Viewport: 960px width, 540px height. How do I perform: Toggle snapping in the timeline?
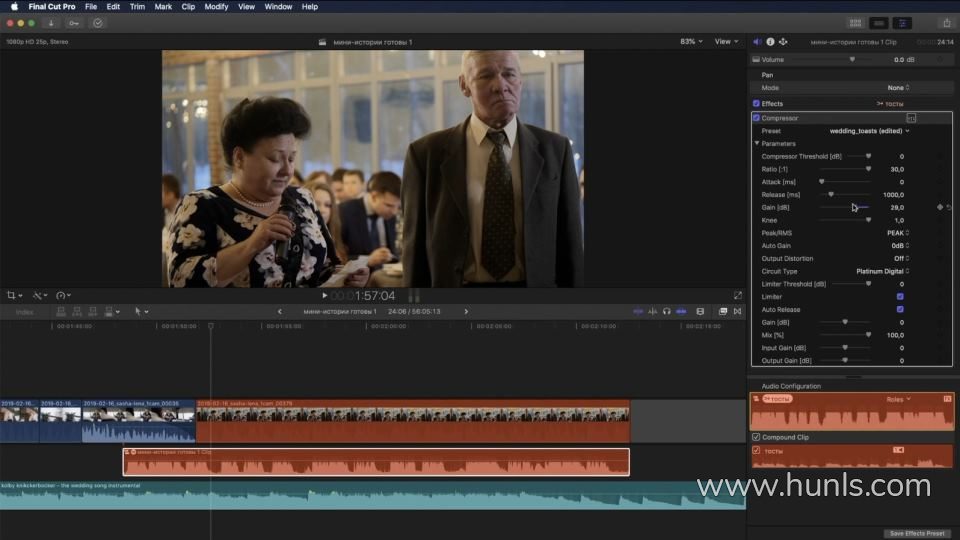pos(681,312)
